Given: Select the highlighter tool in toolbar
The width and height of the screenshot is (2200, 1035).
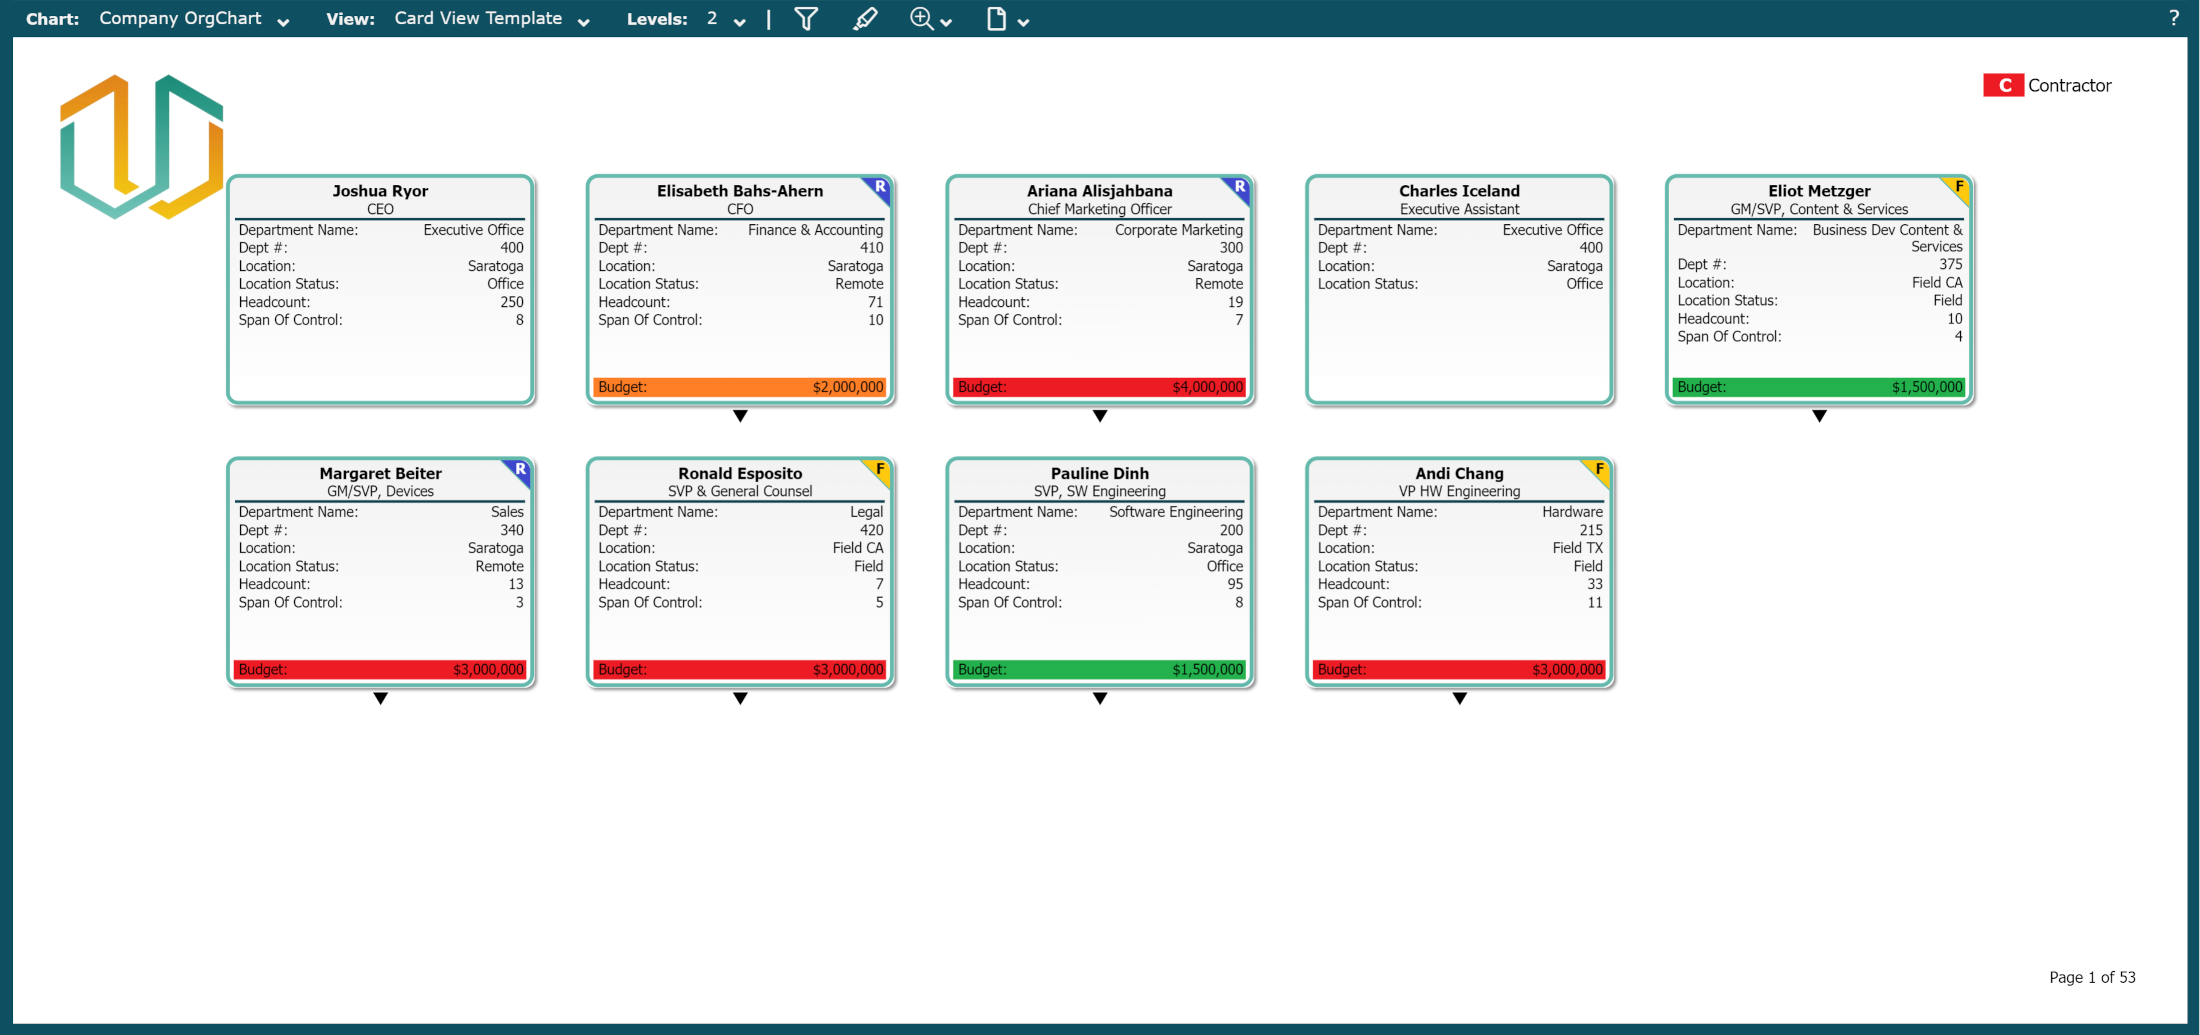Looking at the screenshot, I should click(x=865, y=19).
